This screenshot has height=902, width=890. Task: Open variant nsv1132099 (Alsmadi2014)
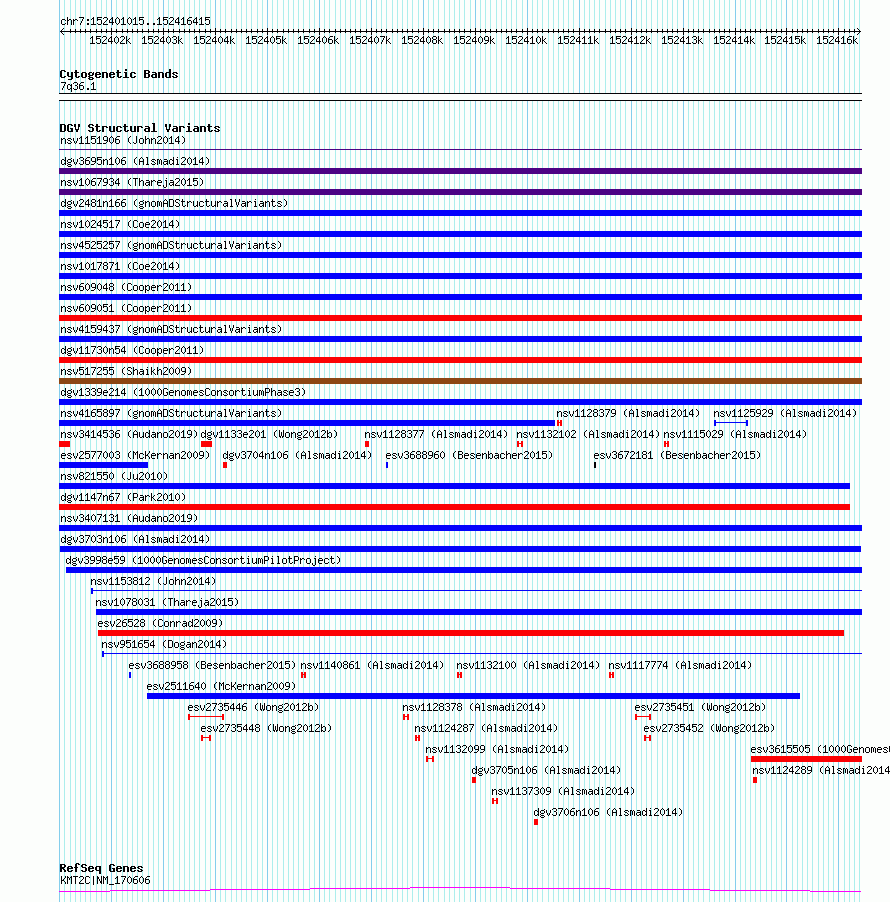(497, 749)
